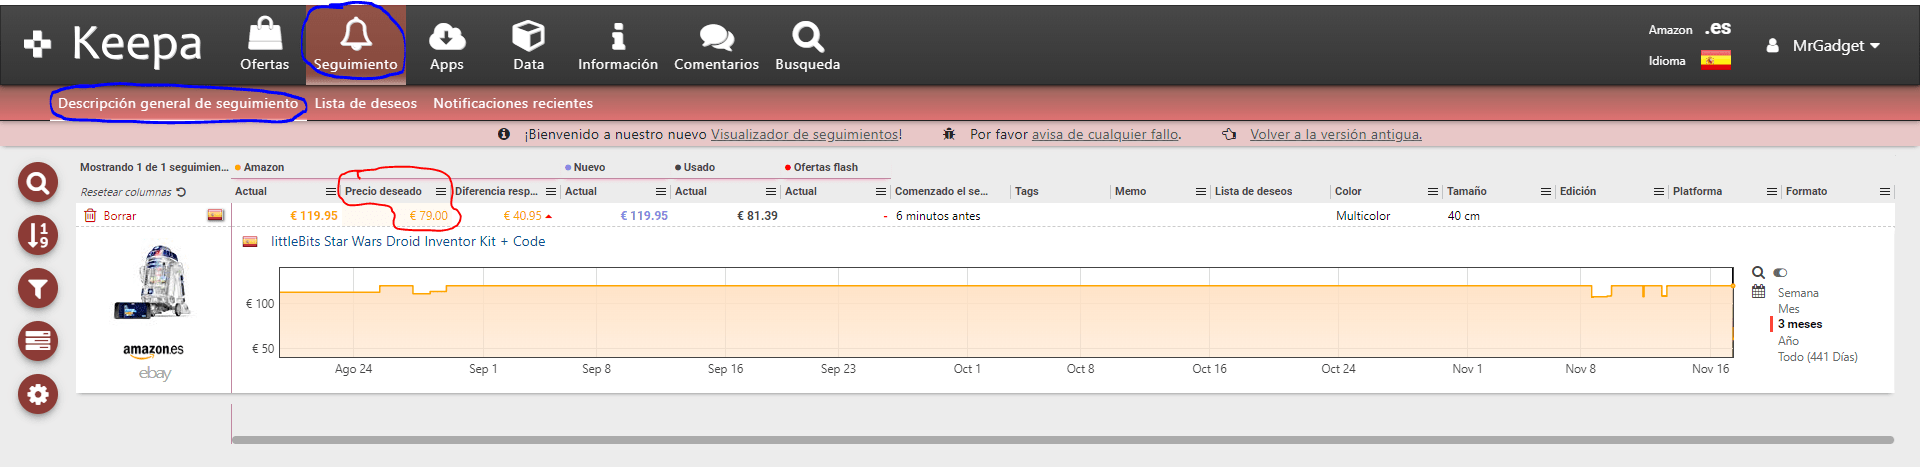
Task: Select the Semana chart range
Action: (1798, 293)
